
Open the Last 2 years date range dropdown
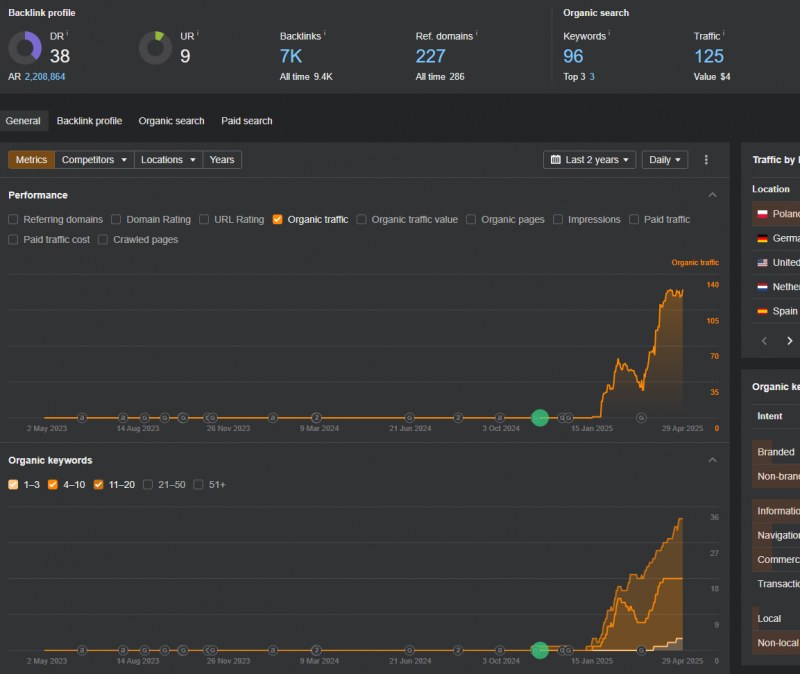pyautogui.click(x=589, y=160)
